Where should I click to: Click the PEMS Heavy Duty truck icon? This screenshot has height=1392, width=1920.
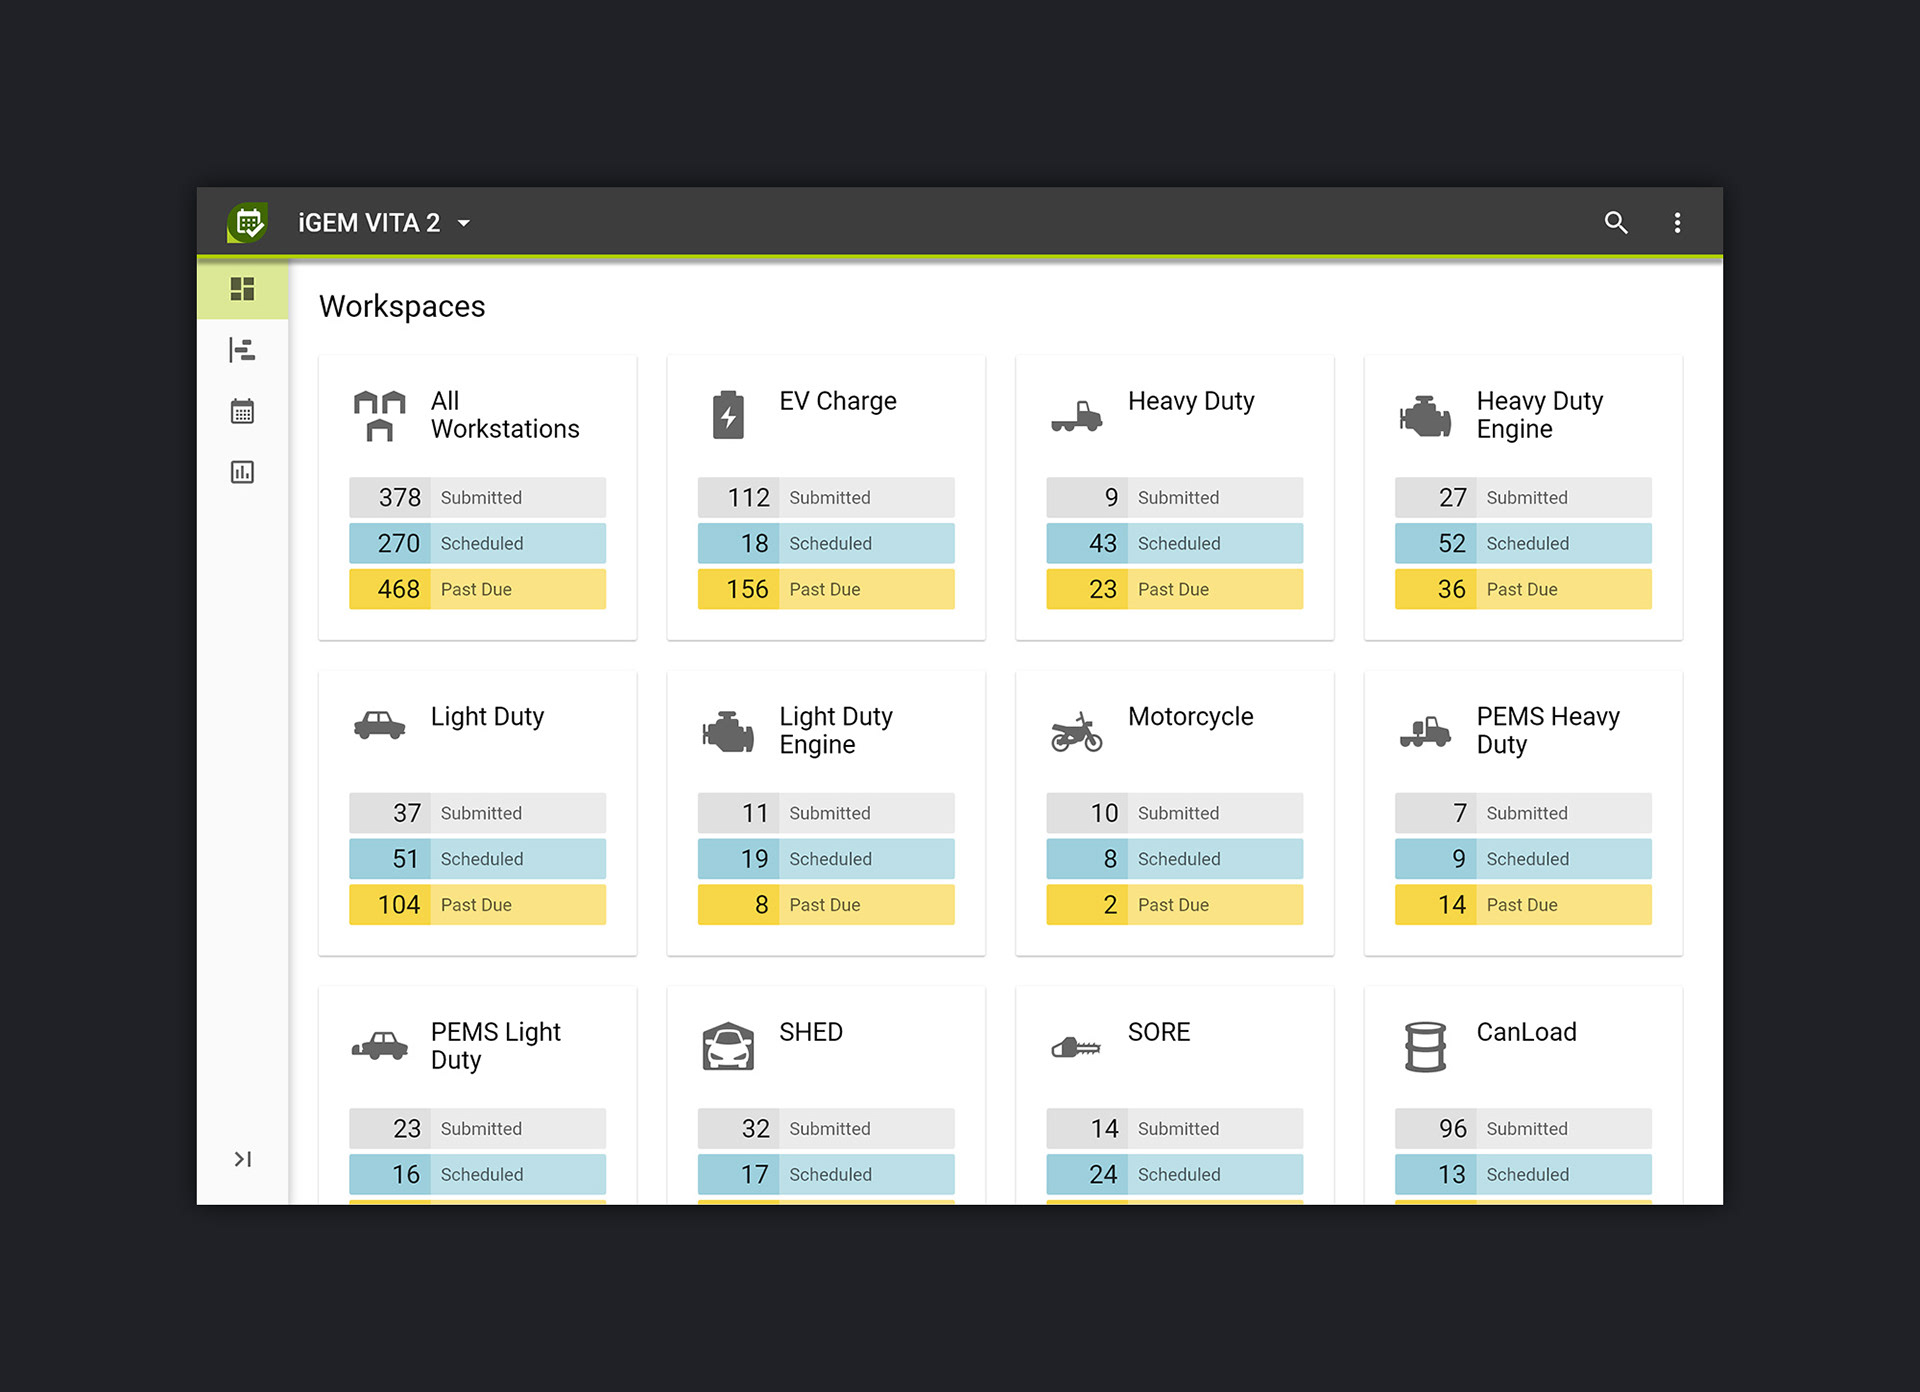coord(1425,732)
